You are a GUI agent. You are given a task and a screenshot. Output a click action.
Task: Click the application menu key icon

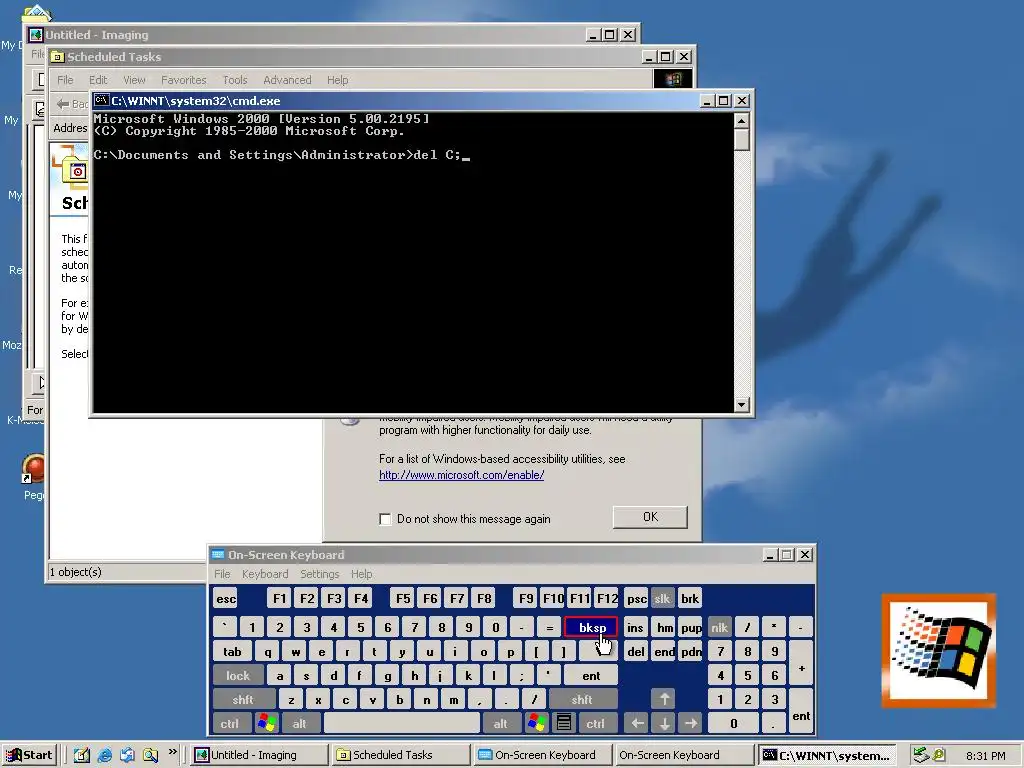tap(564, 724)
